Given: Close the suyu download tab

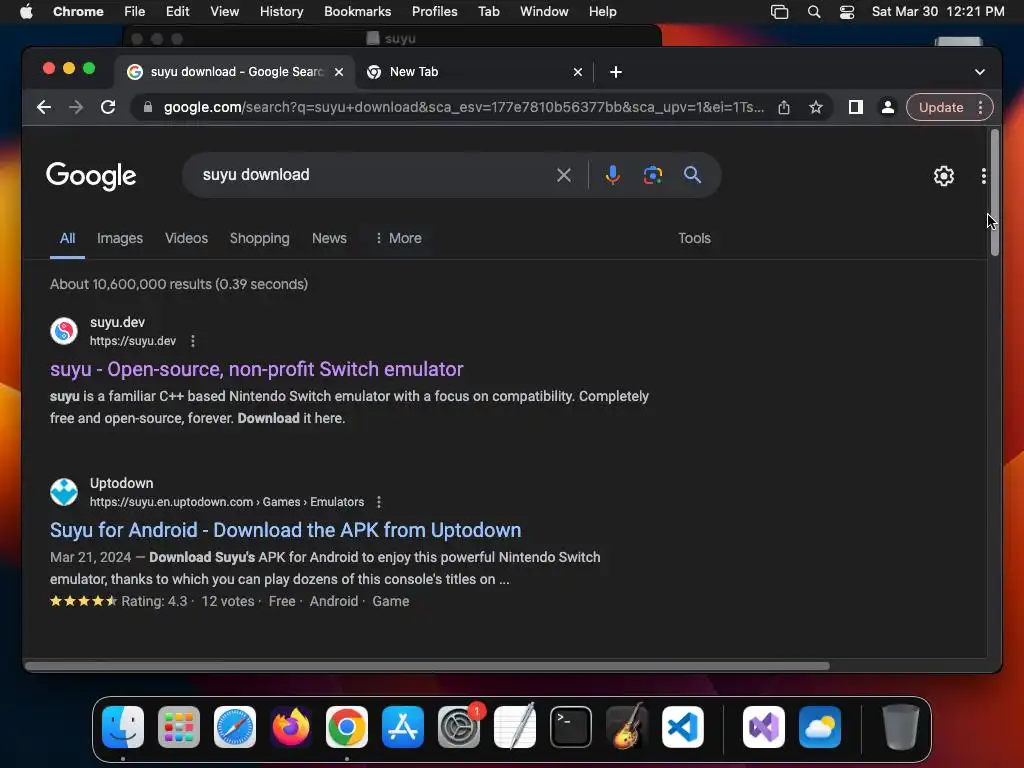Looking at the screenshot, I should (x=339, y=72).
